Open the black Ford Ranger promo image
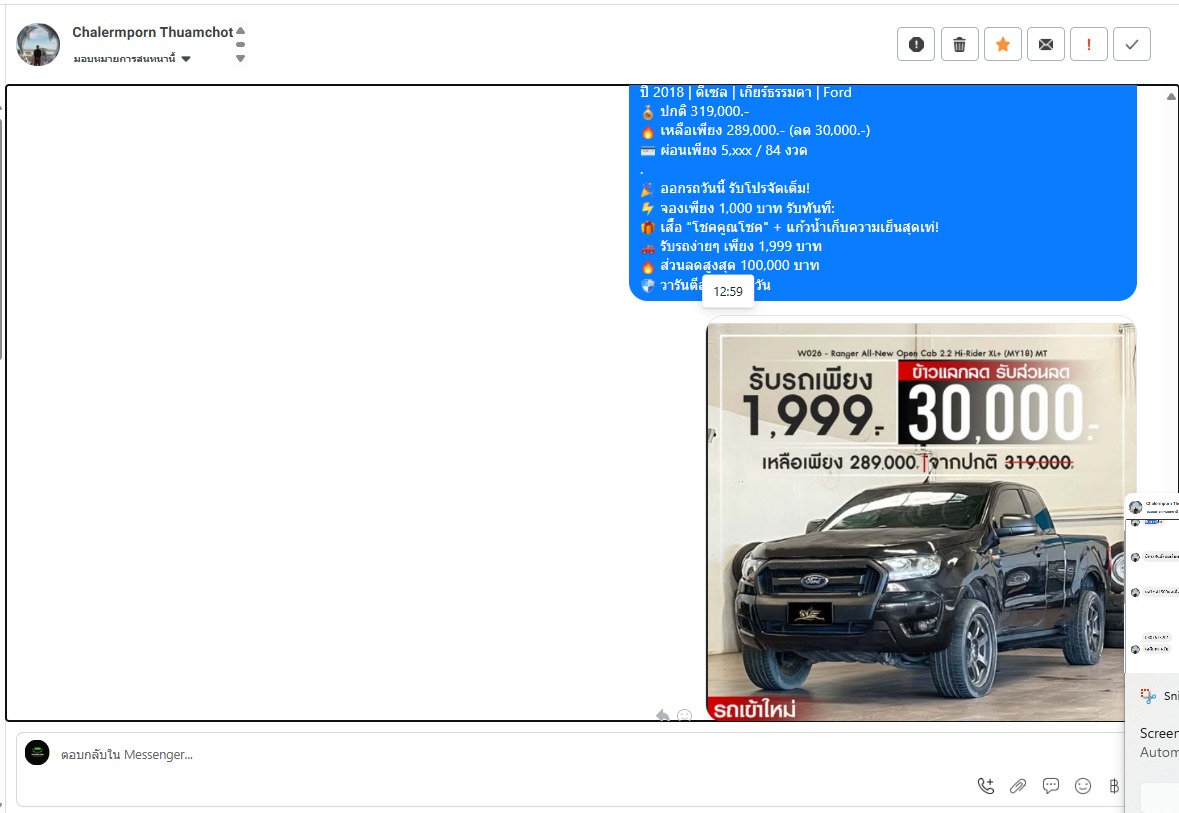 920,521
